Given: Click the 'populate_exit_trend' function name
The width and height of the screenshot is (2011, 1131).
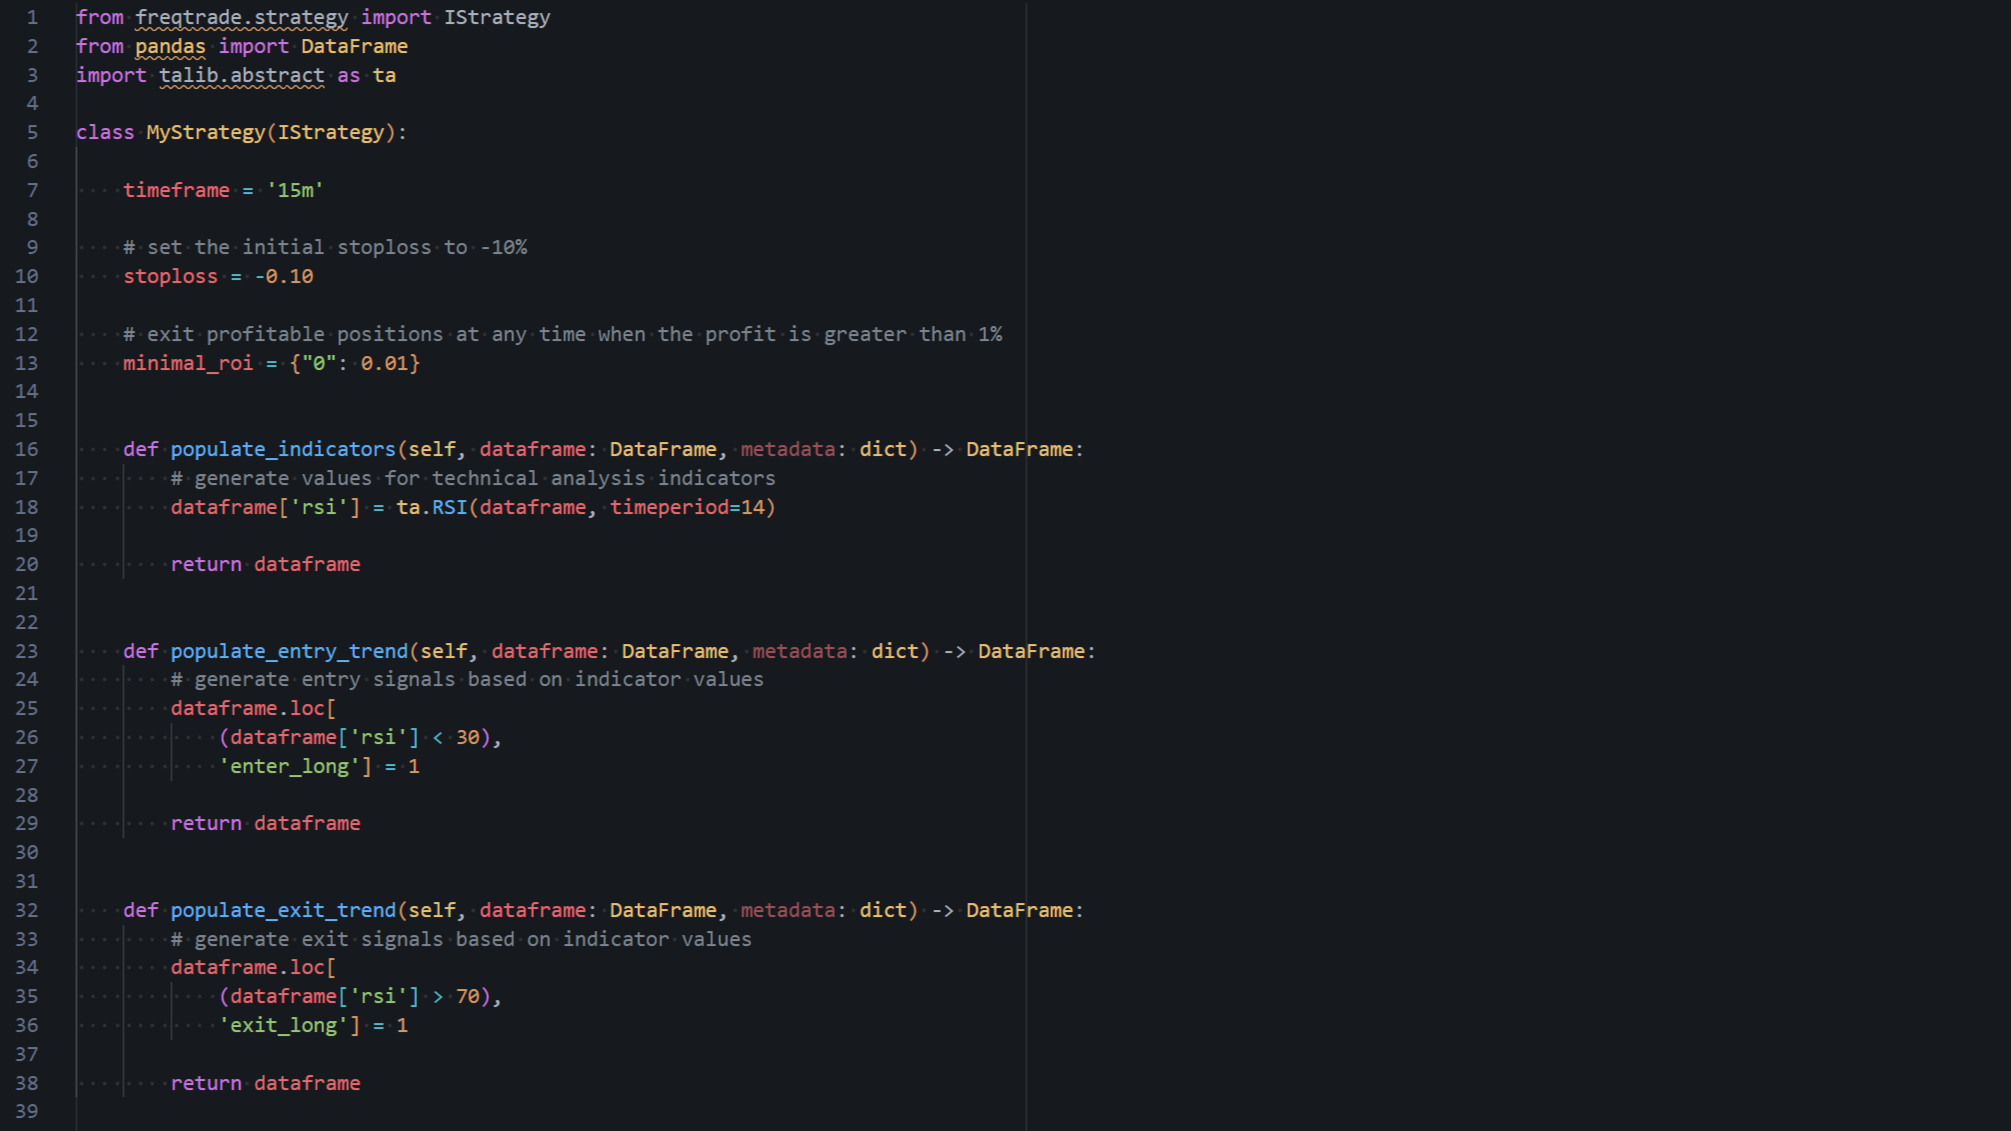Looking at the screenshot, I should click(283, 910).
